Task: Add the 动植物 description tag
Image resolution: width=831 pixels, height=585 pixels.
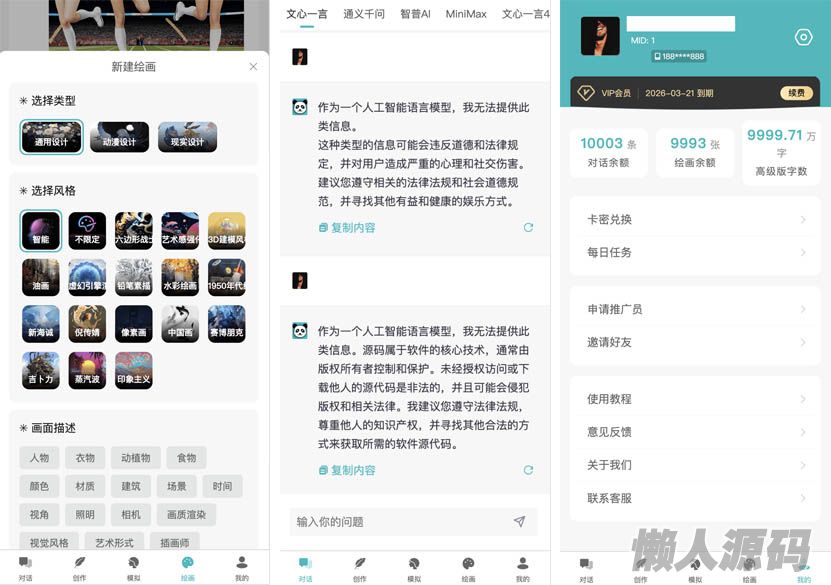Action: tap(136, 458)
